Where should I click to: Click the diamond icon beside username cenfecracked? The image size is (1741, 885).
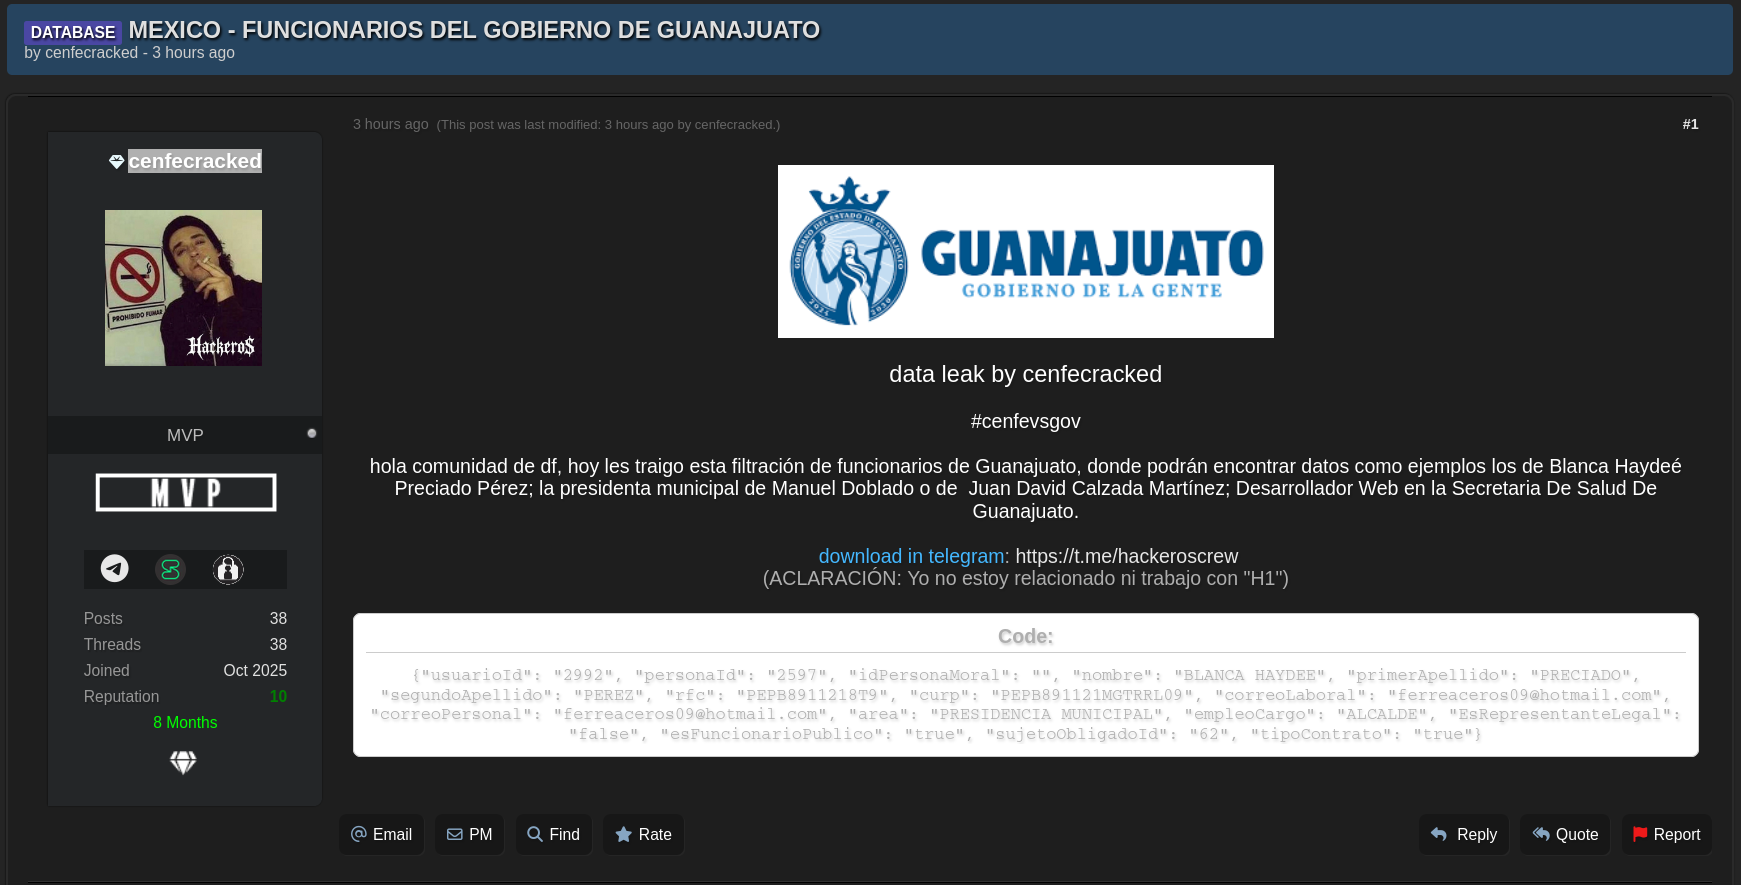coord(116,162)
